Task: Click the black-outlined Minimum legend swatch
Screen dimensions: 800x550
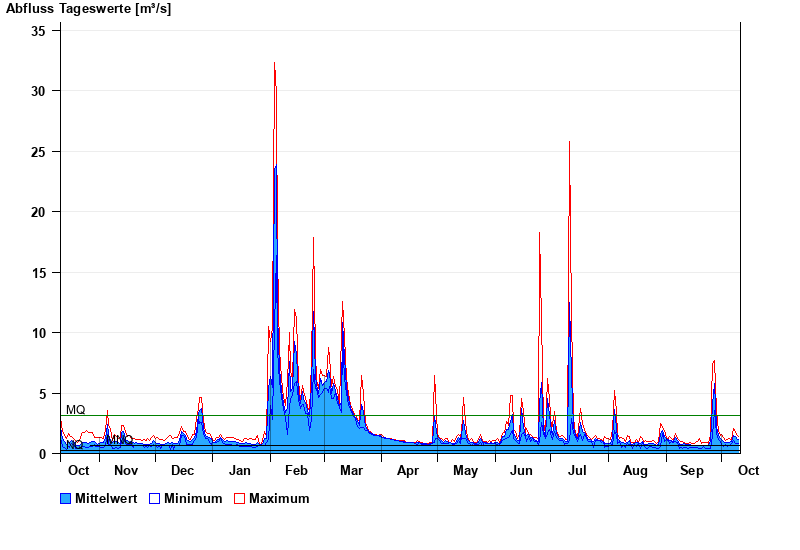Action: coord(154,498)
